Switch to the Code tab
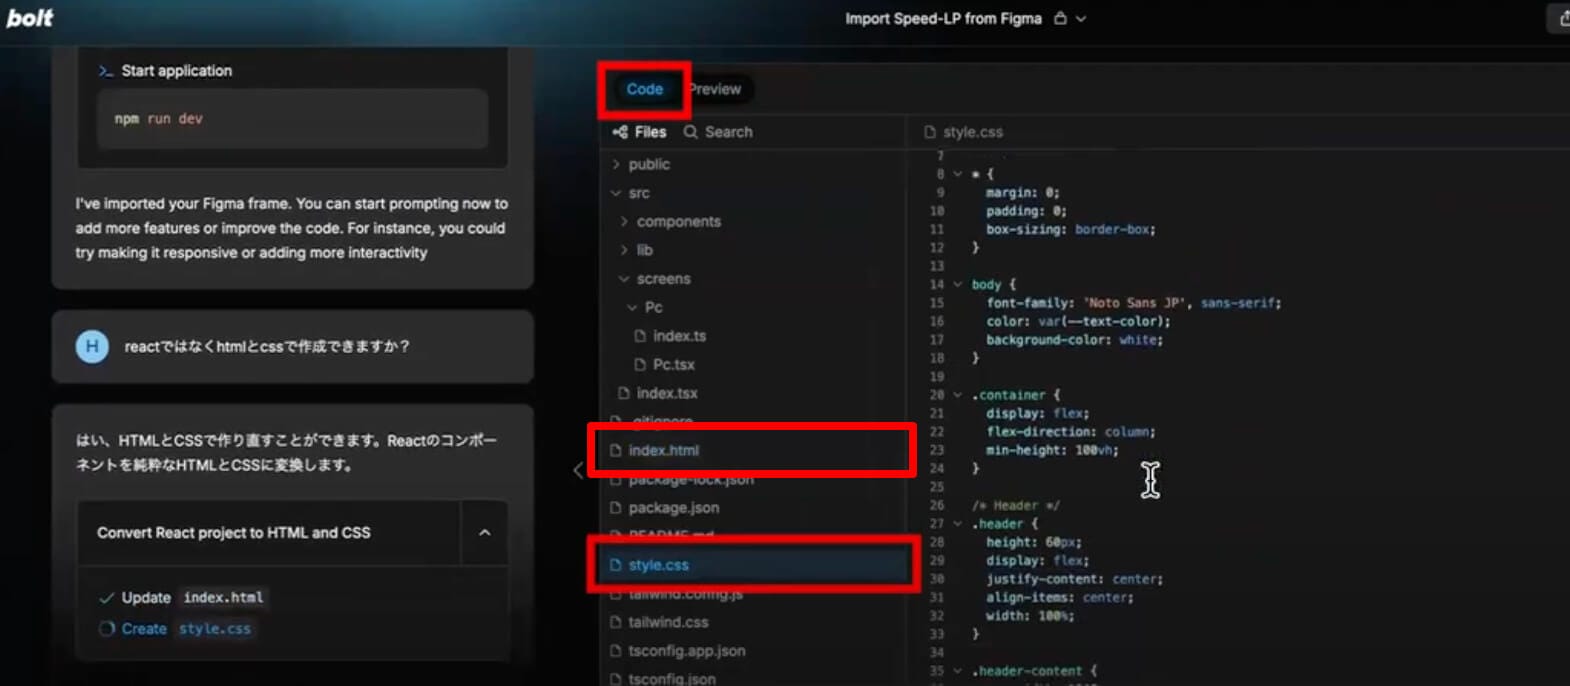Screen dimensions: 1570x686 point(644,89)
